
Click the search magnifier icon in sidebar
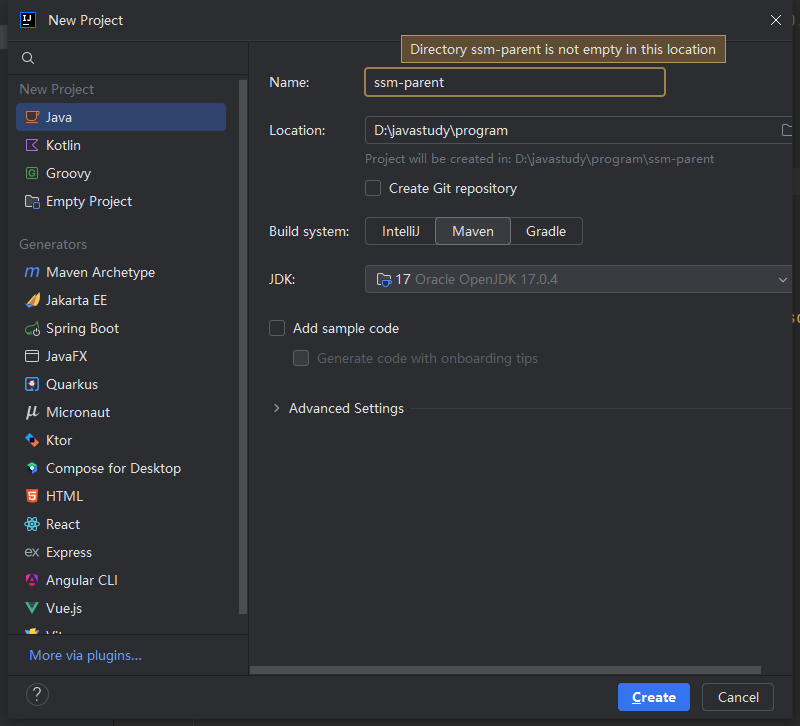pos(28,58)
